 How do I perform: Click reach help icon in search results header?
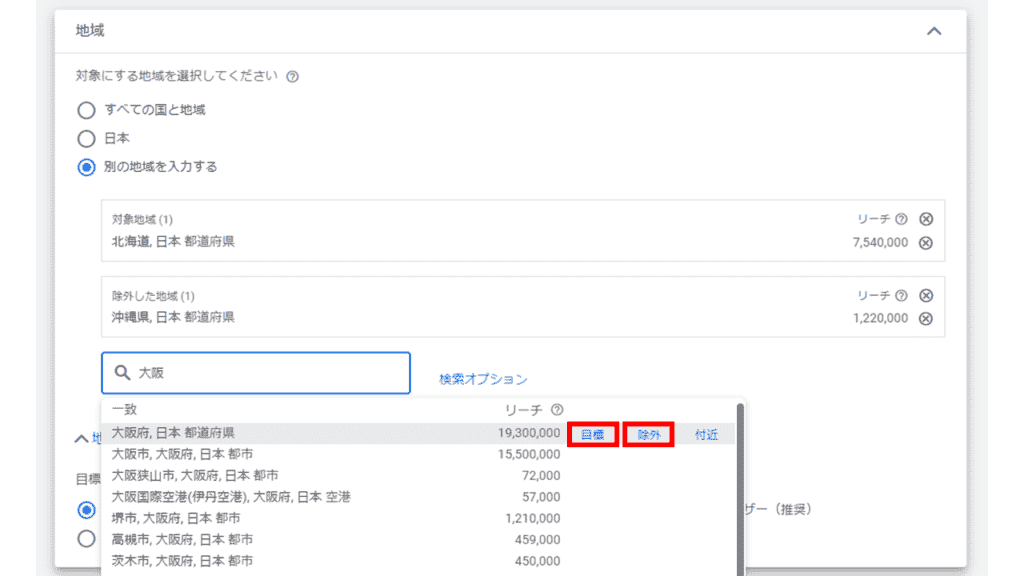(557, 410)
